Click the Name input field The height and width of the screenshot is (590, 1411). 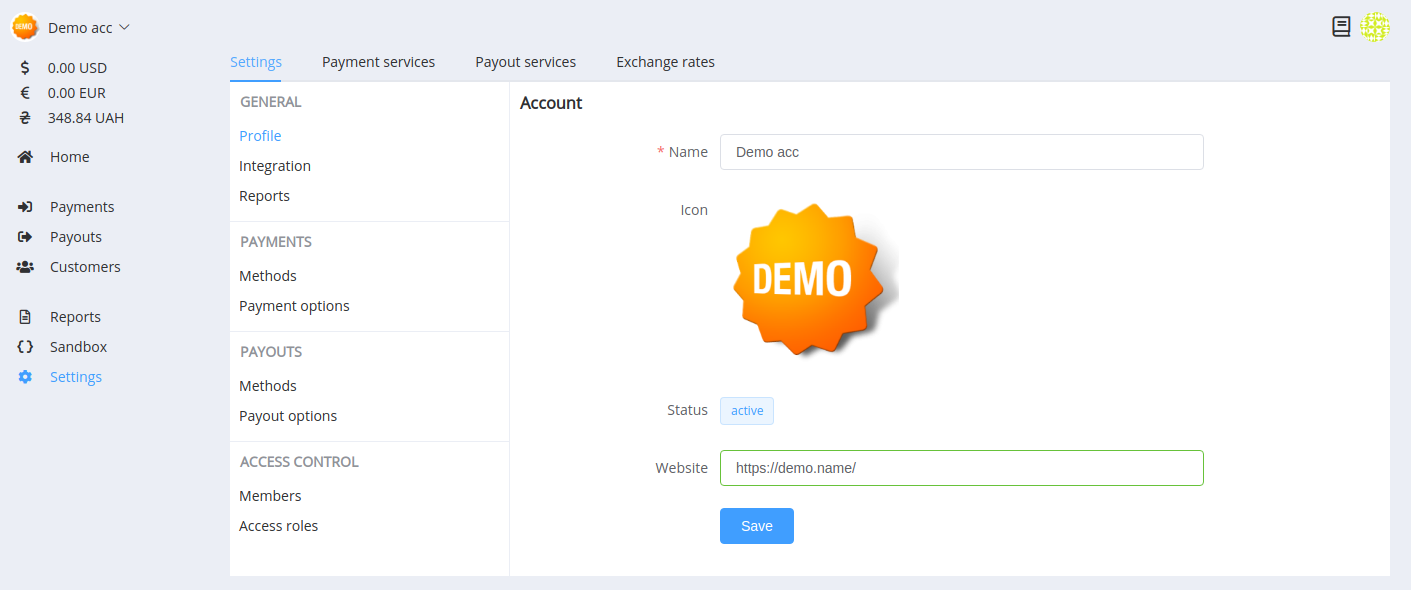[x=962, y=152]
